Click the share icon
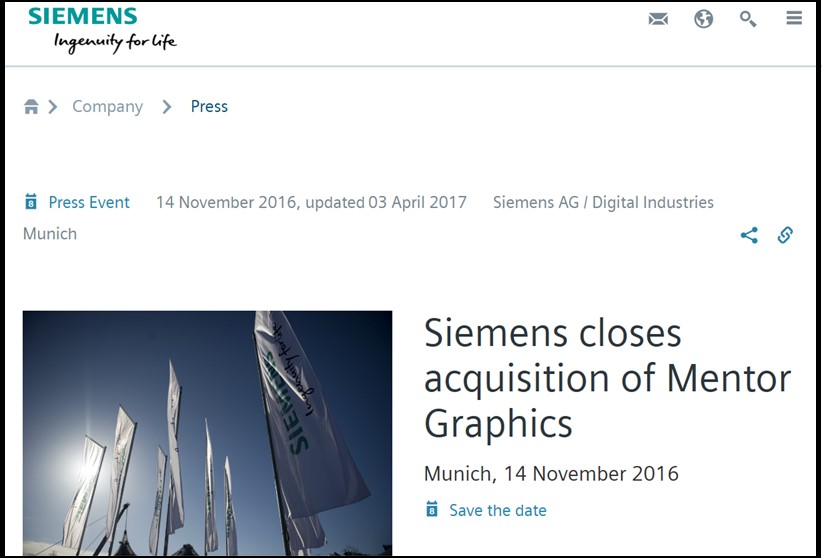Screen dimensions: 822x558 pyautogui.click(x=749, y=236)
